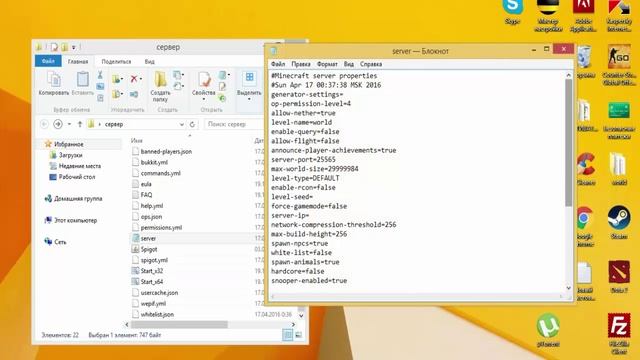Switch Explorer to details view icon
Screen dimensions: 640x360
pos(288,335)
